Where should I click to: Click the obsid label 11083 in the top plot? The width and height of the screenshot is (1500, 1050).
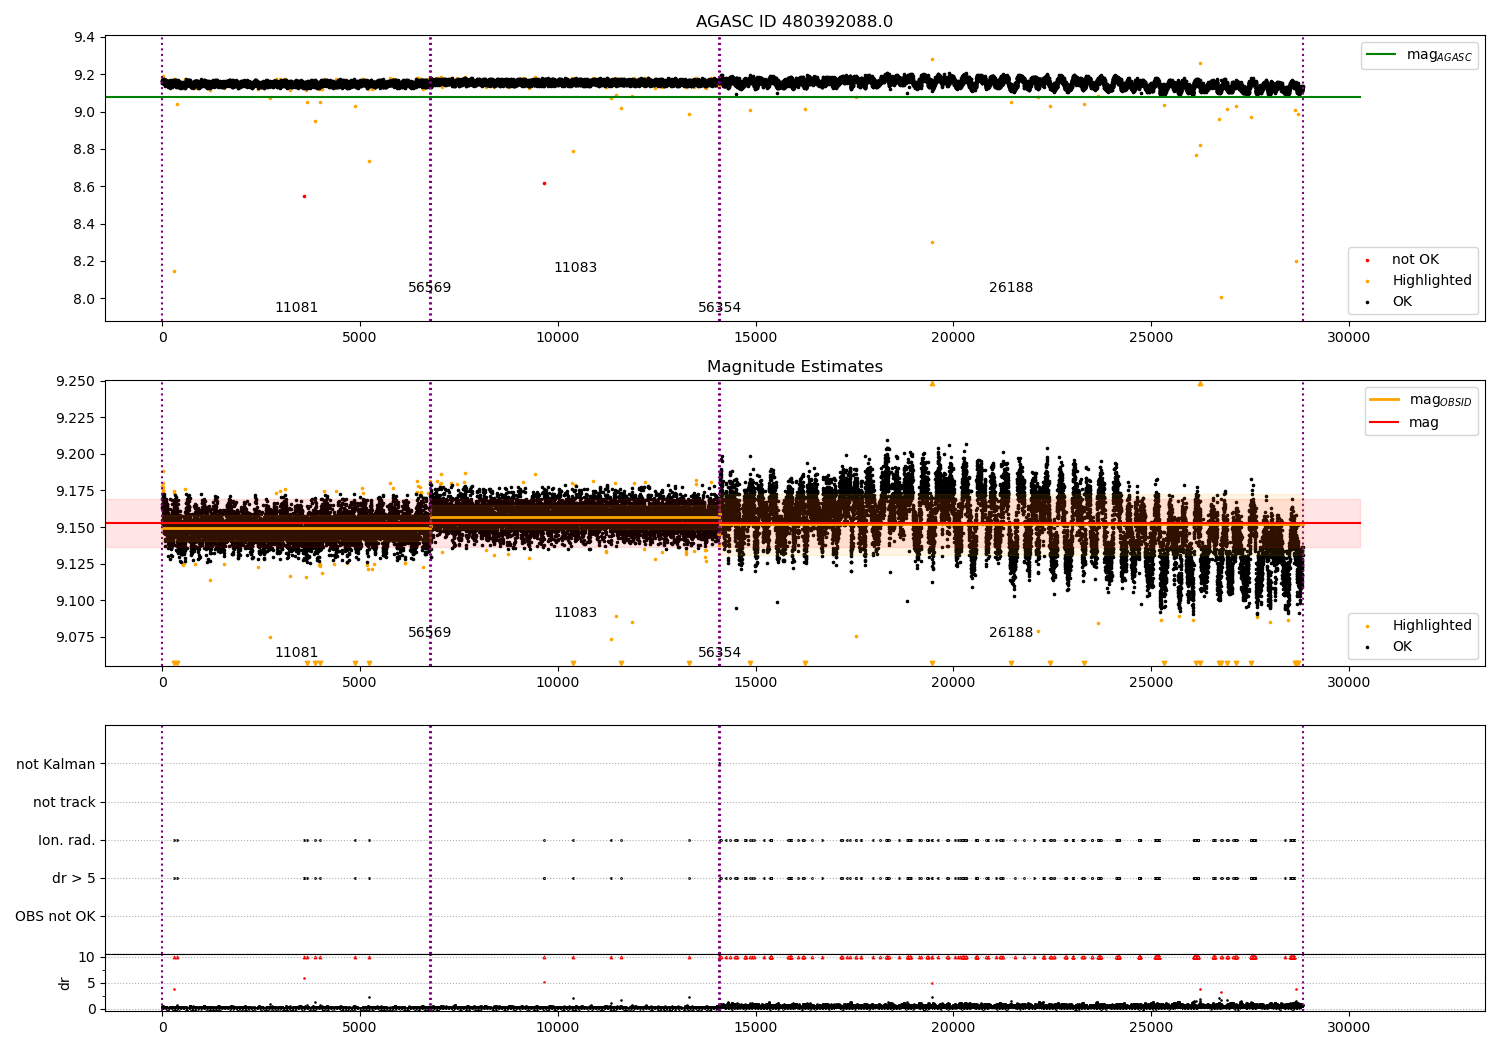point(575,268)
